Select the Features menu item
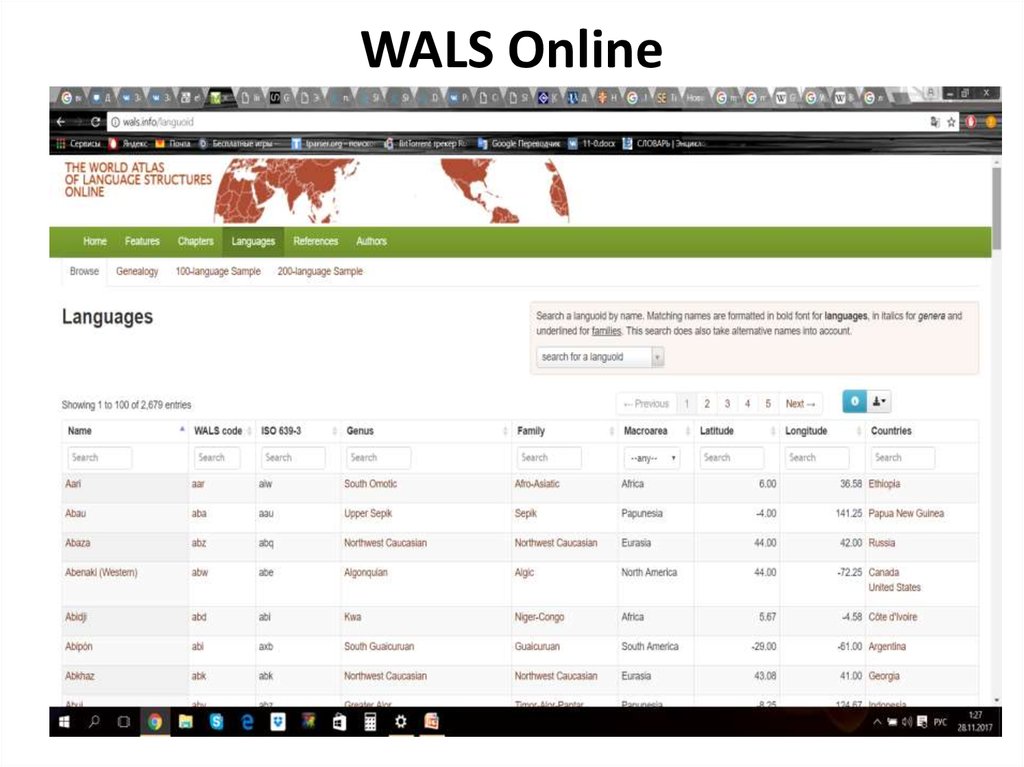The image size is (1024, 767). point(142,241)
